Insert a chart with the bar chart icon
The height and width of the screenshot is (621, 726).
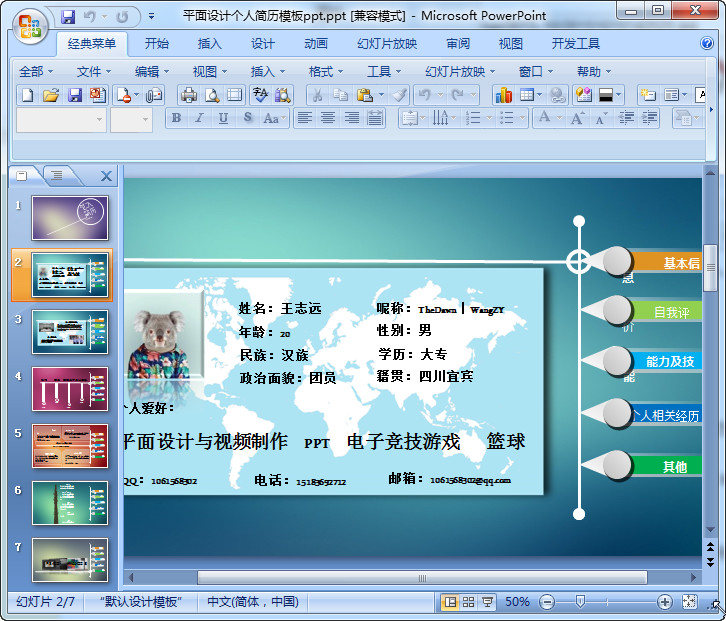pyautogui.click(x=504, y=95)
